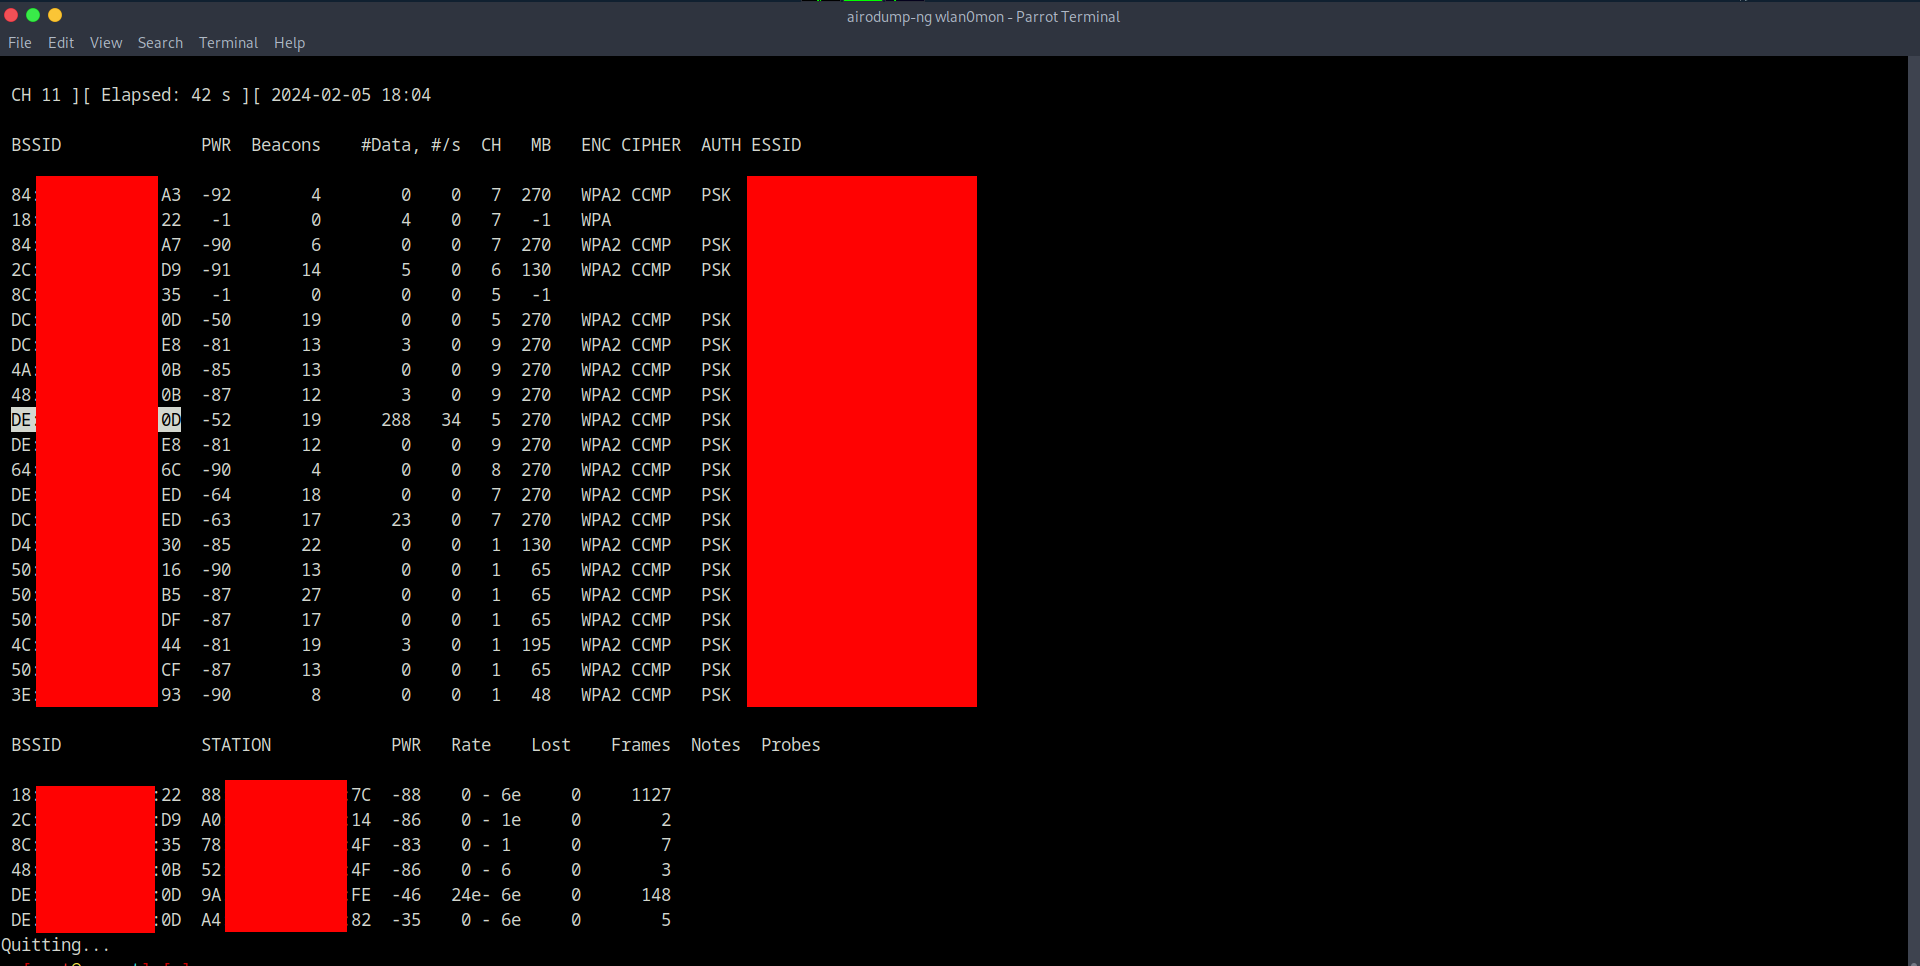Click the Quitting... status text
1920x966 pixels.
[x=56, y=945]
